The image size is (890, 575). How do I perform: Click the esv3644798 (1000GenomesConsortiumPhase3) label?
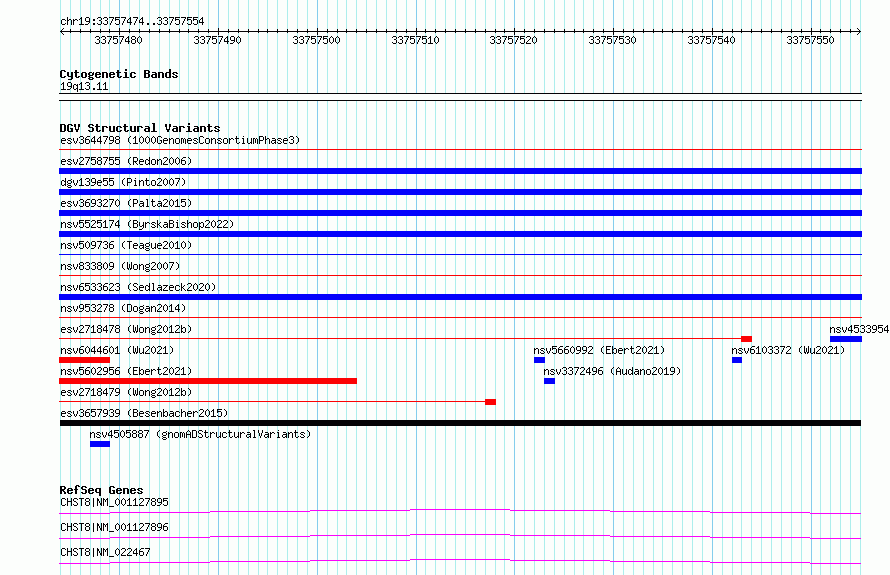coord(180,140)
